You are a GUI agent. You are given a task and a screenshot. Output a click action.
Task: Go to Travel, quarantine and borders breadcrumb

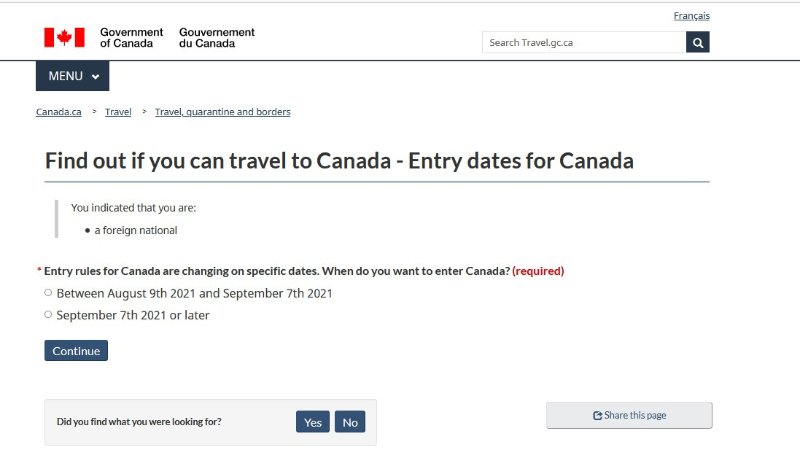(x=222, y=112)
